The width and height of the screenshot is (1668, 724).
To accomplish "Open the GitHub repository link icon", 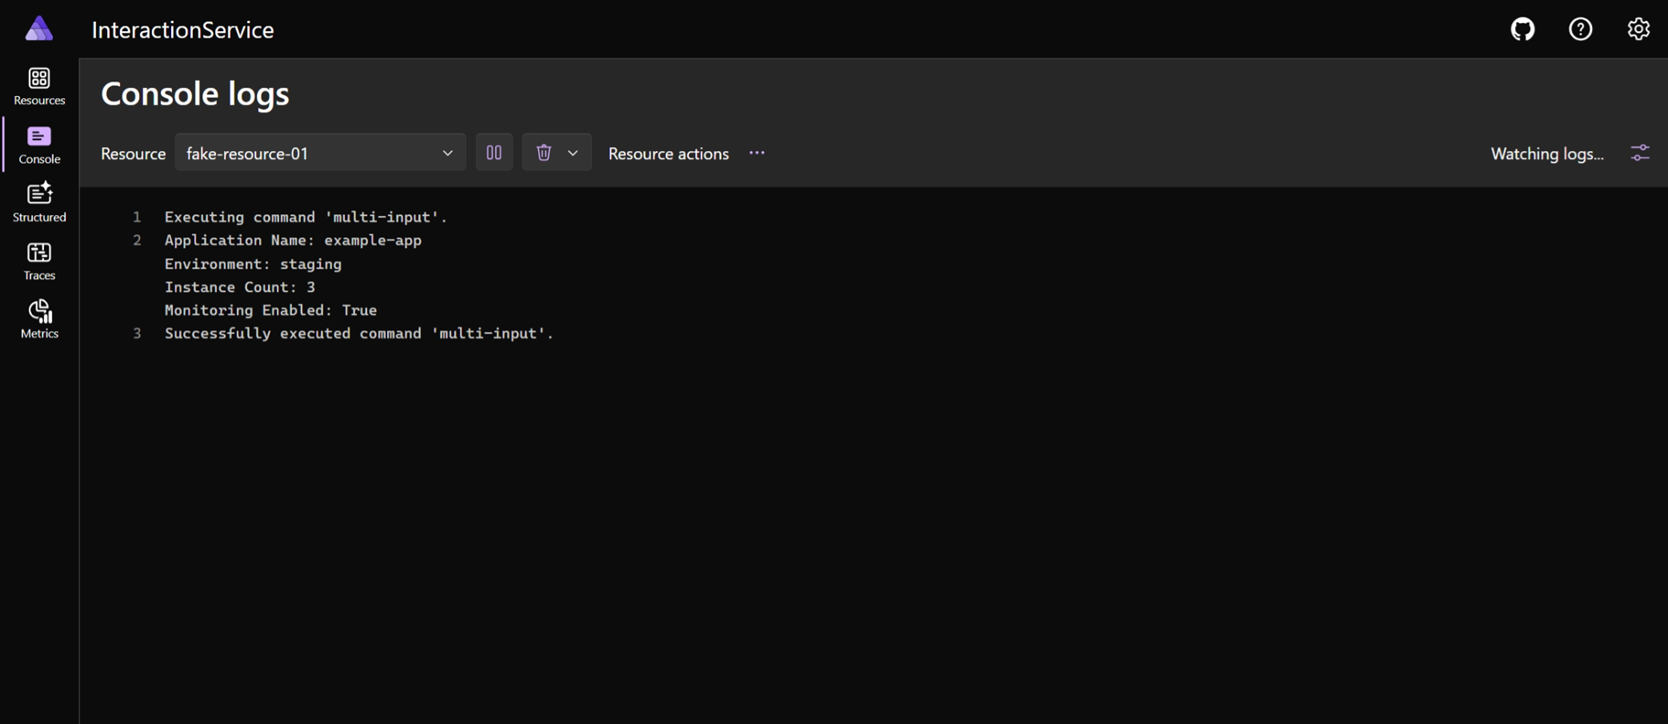I will coord(1522,29).
